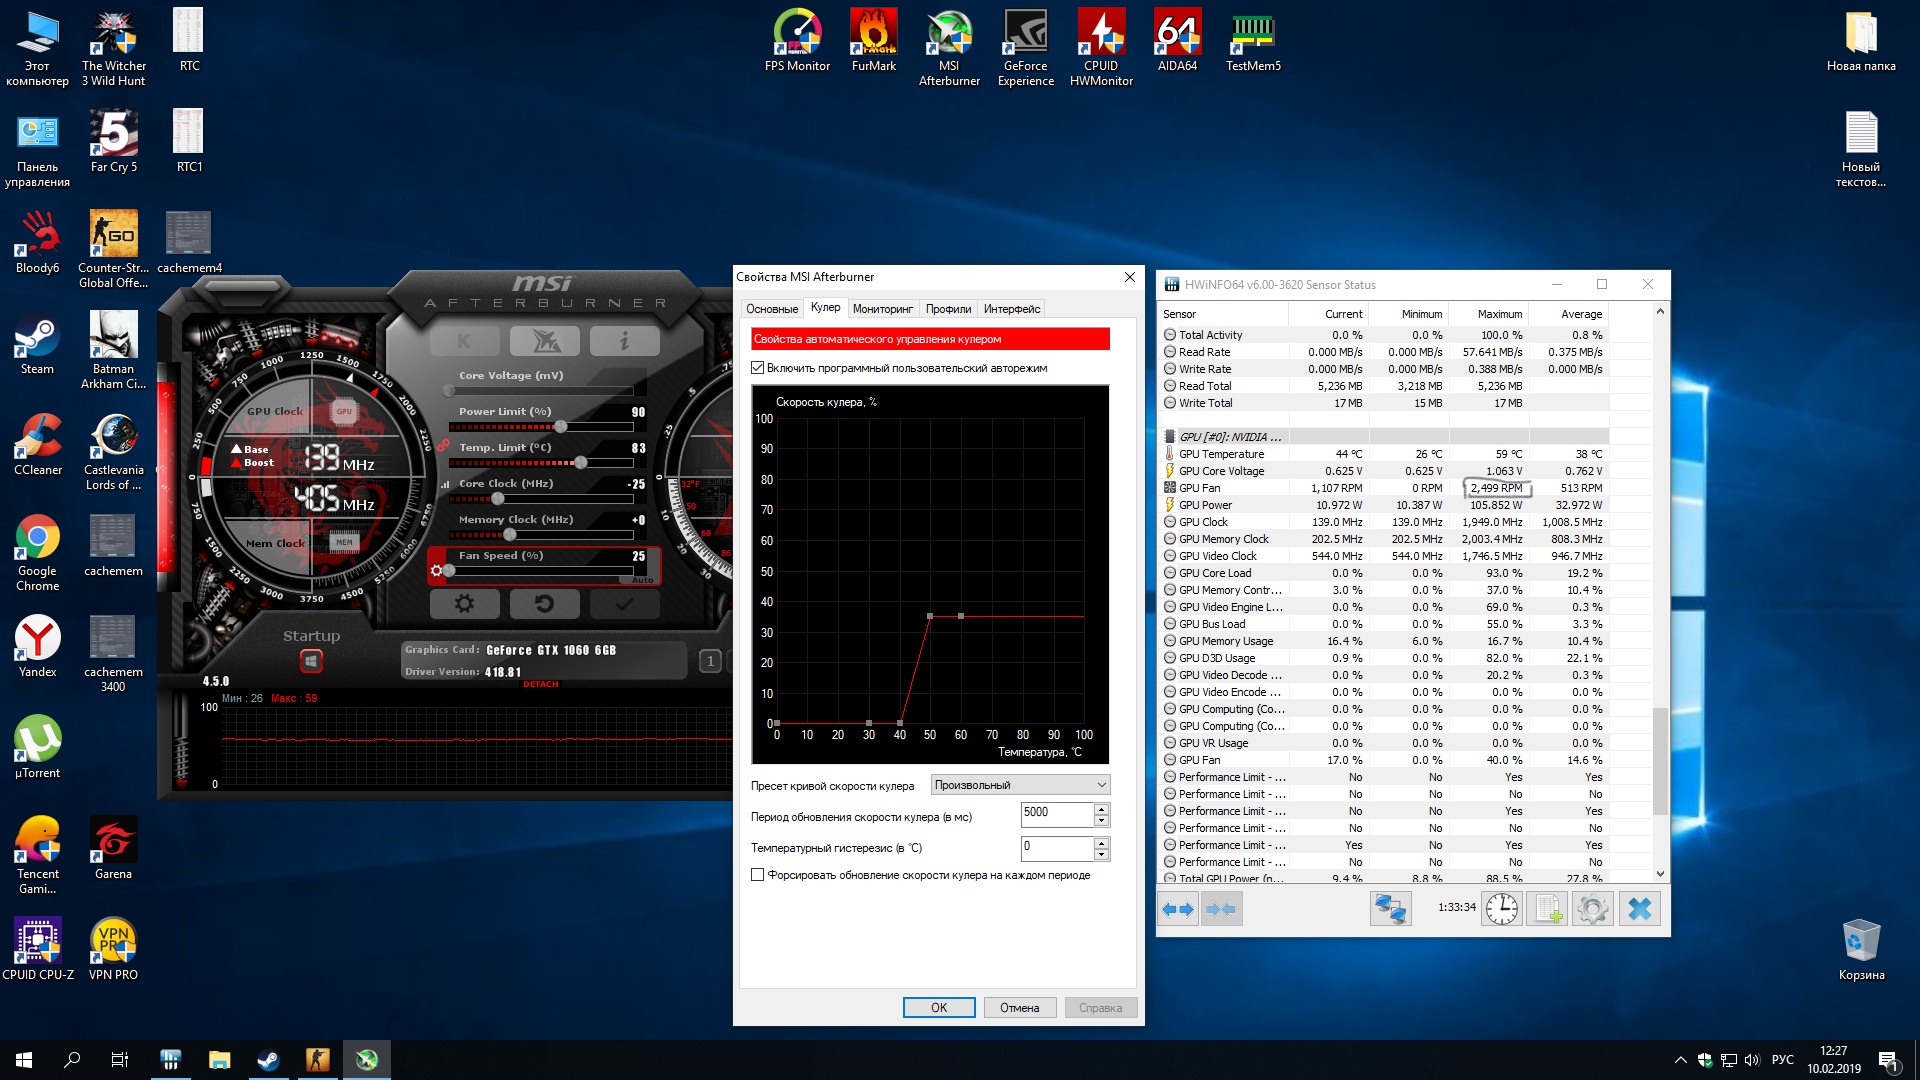
Task: Click the Power Limit slider handle
Action: tap(561, 427)
